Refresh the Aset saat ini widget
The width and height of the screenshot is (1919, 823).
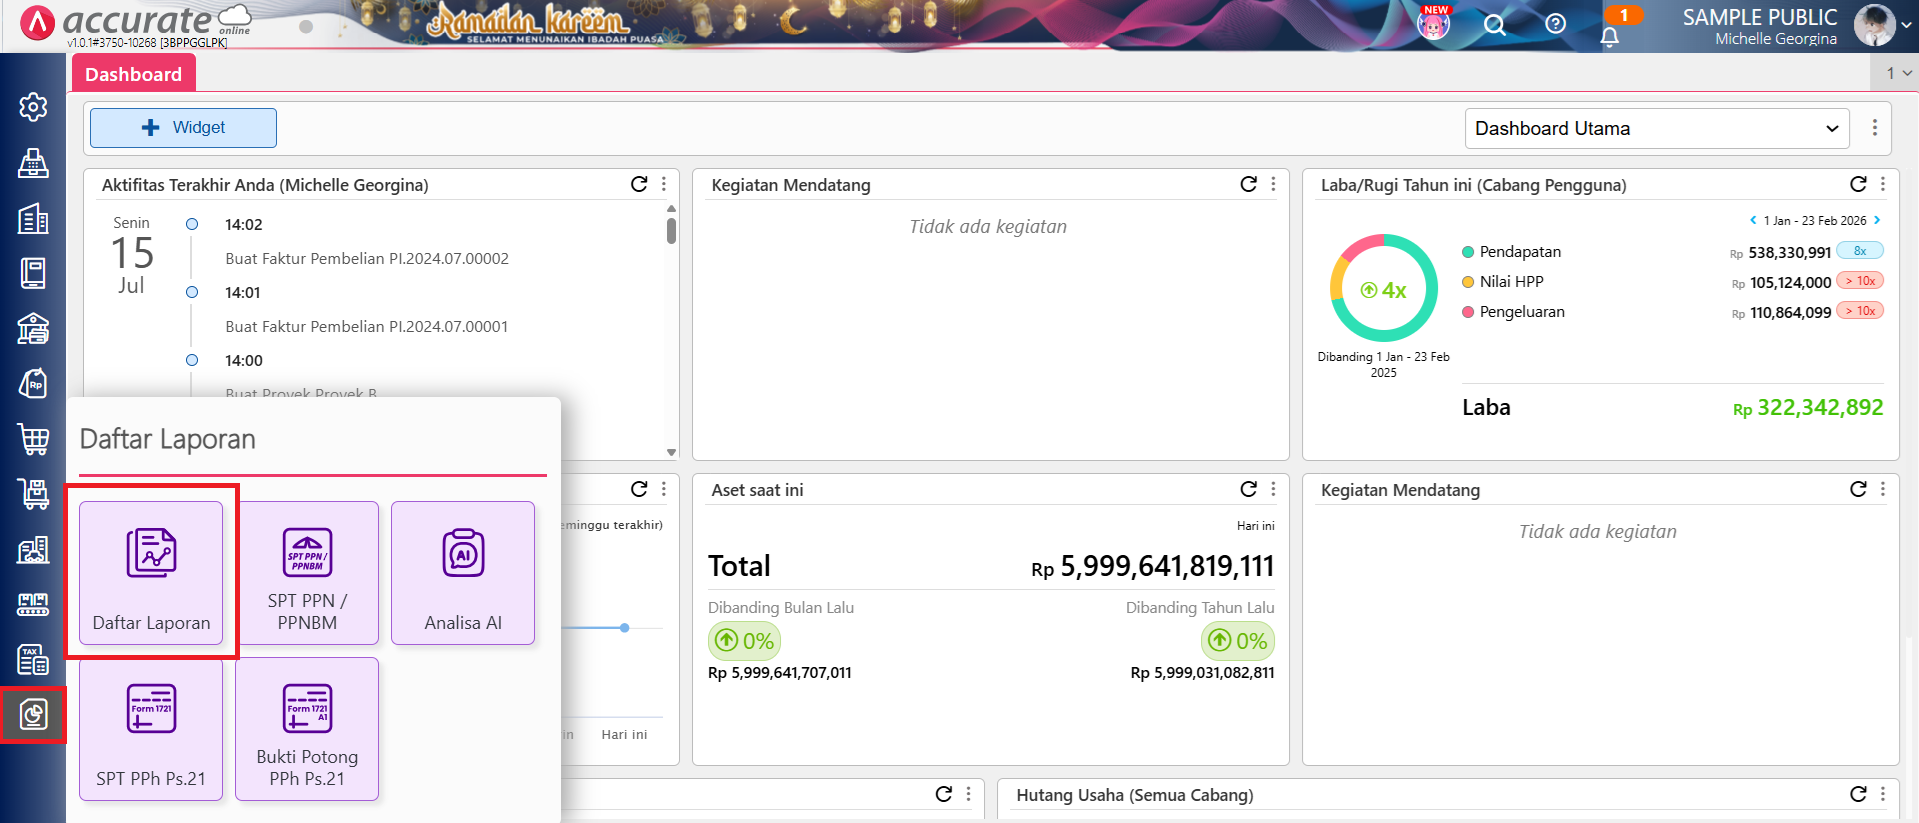point(1248,489)
